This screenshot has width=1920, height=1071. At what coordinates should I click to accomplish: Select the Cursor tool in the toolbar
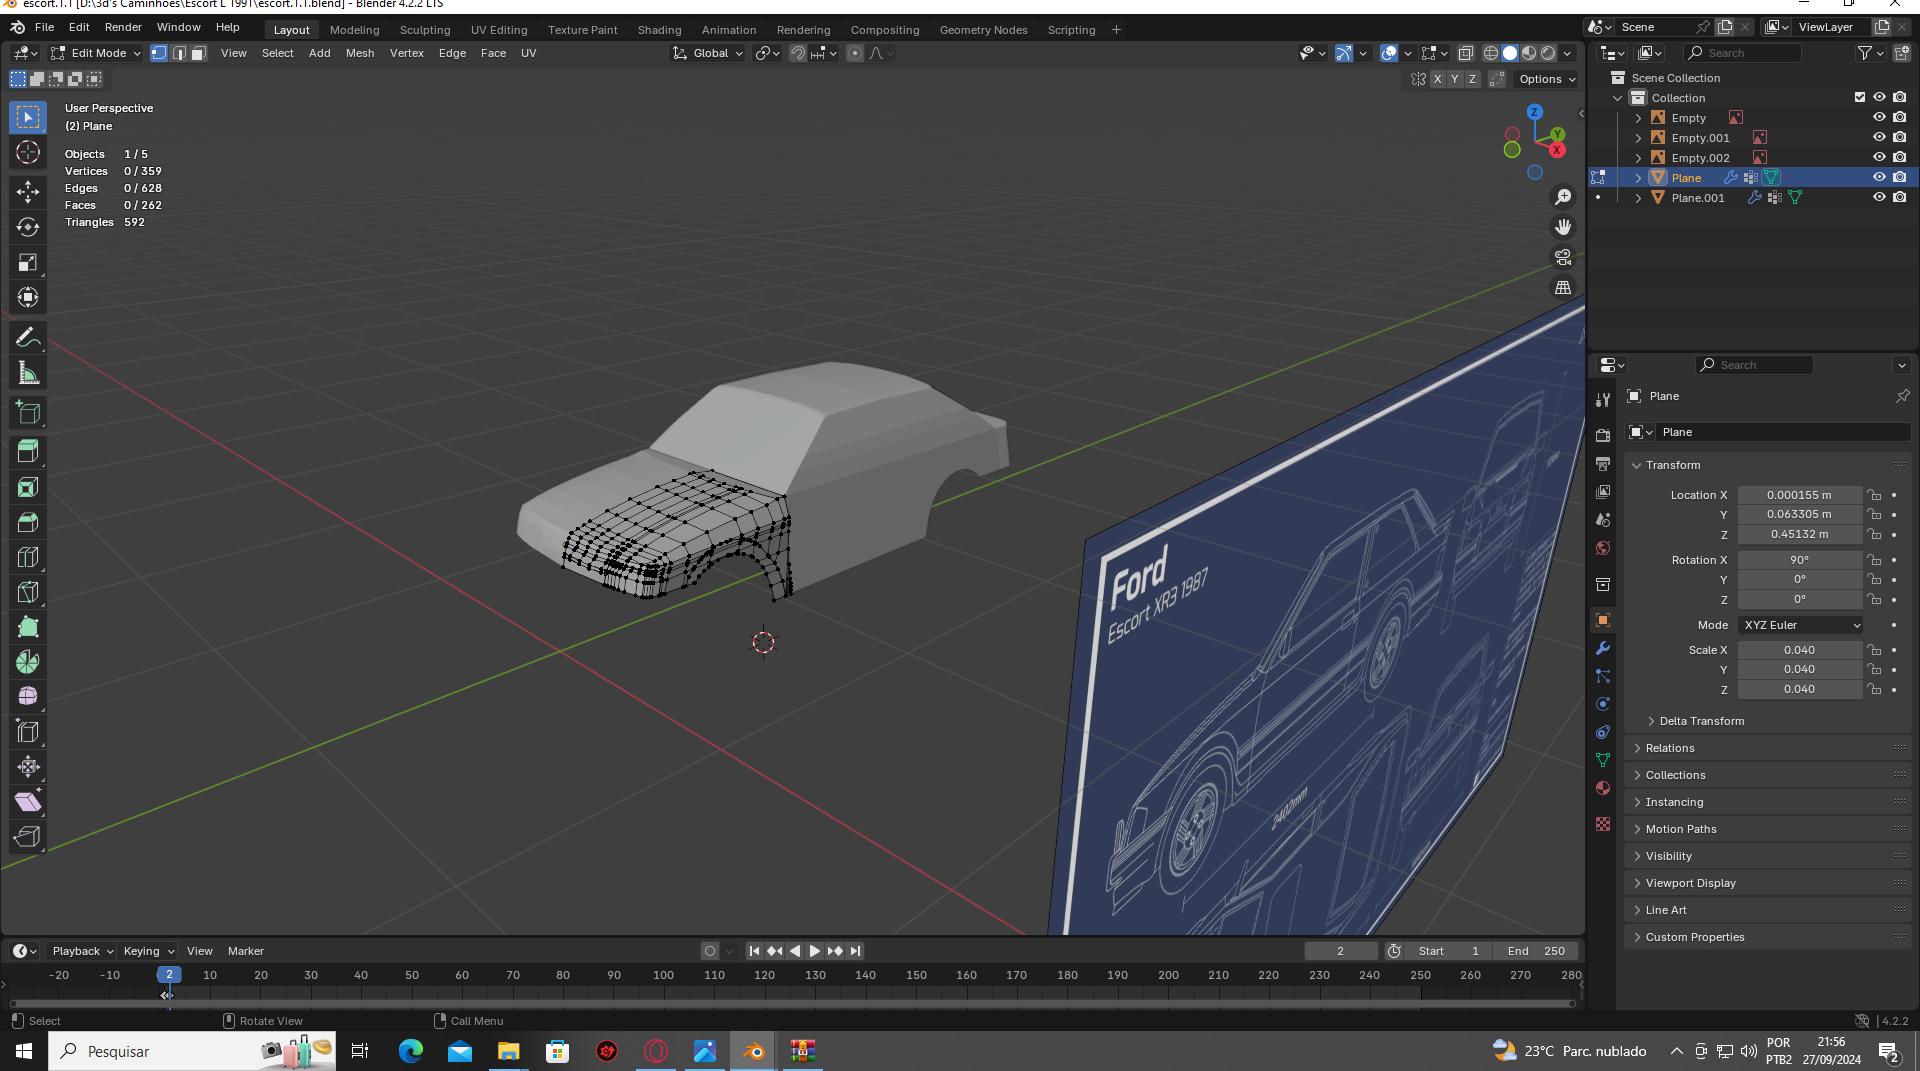(x=28, y=152)
